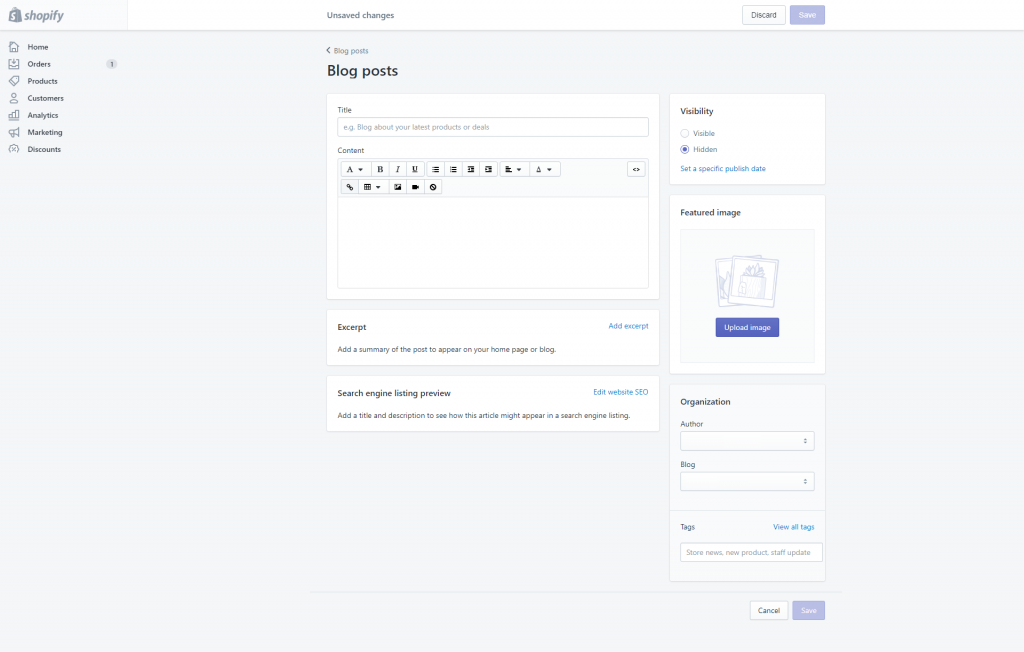
Task: Go to Products in the sidebar
Action: pyautogui.click(x=42, y=81)
